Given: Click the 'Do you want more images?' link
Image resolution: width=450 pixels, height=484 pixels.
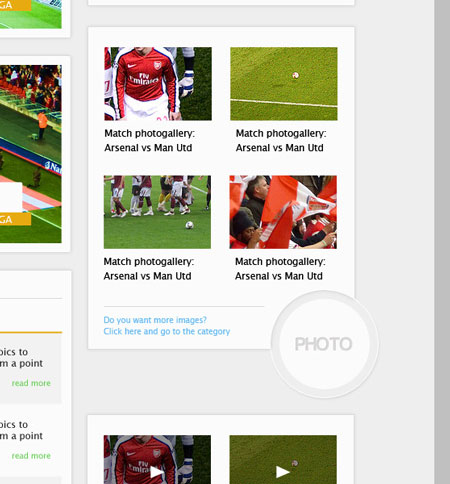Looking at the screenshot, I should tap(155, 320).
